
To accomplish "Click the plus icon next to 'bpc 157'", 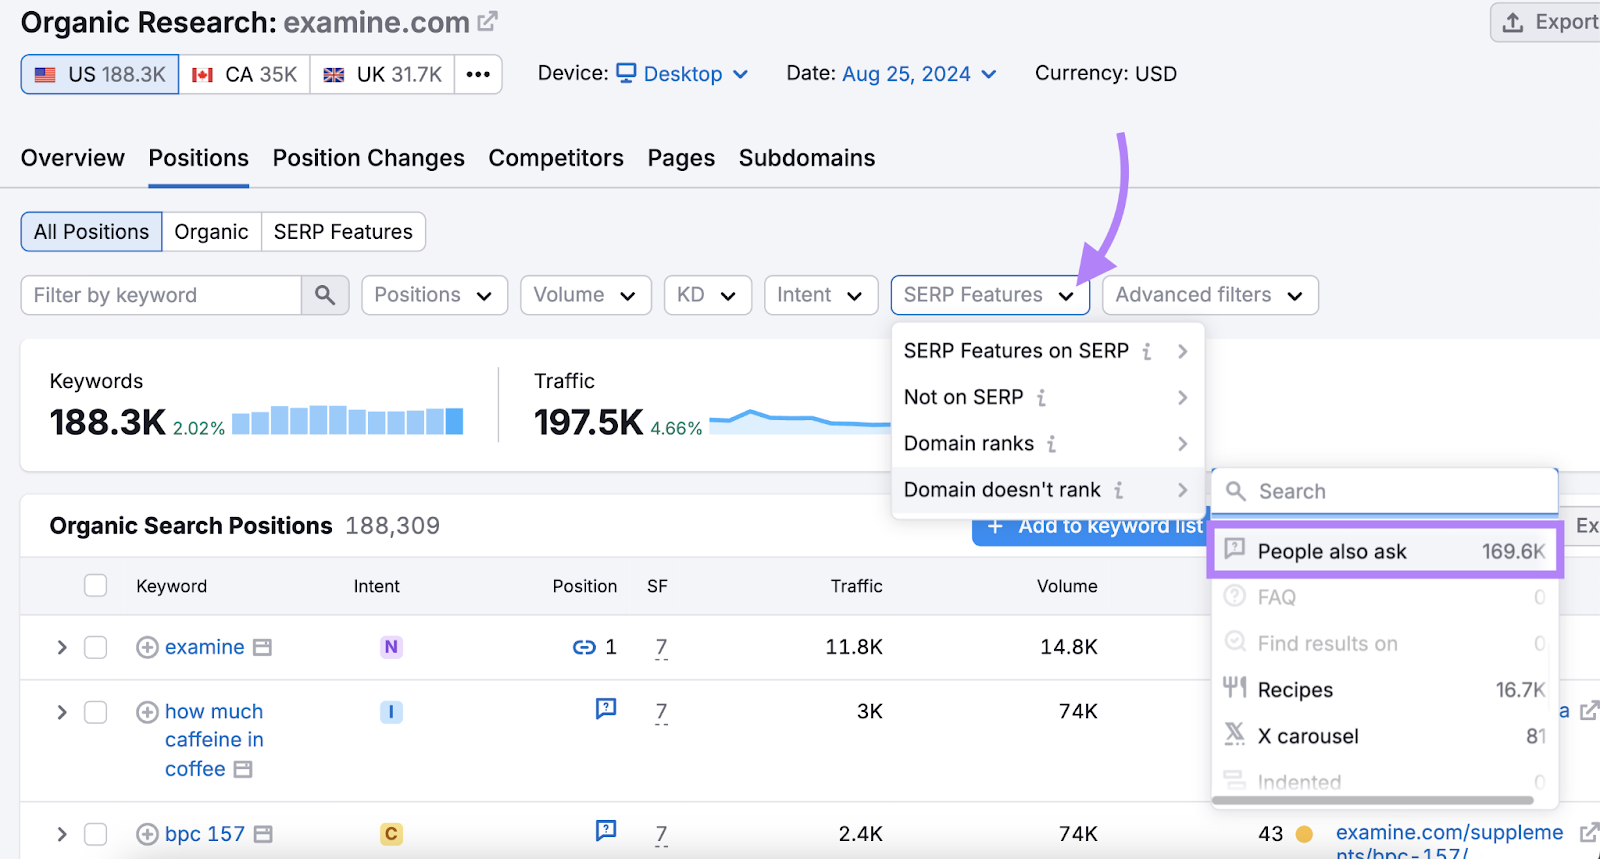I will 147,834.
